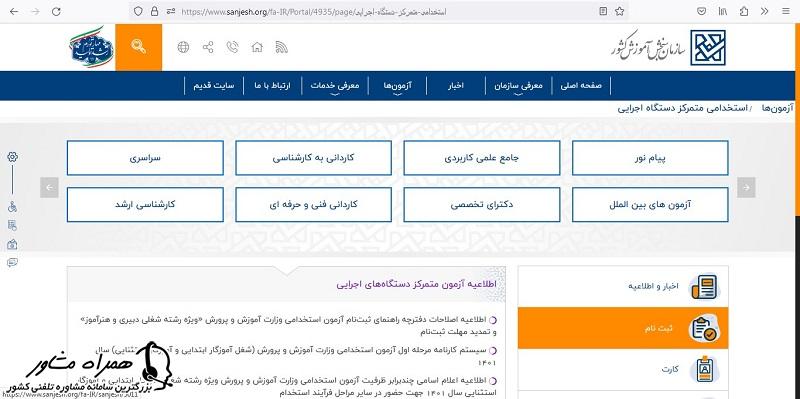Click کاردانی فنی و حرفه ای button
800x399 pixels.
point(313,205)
